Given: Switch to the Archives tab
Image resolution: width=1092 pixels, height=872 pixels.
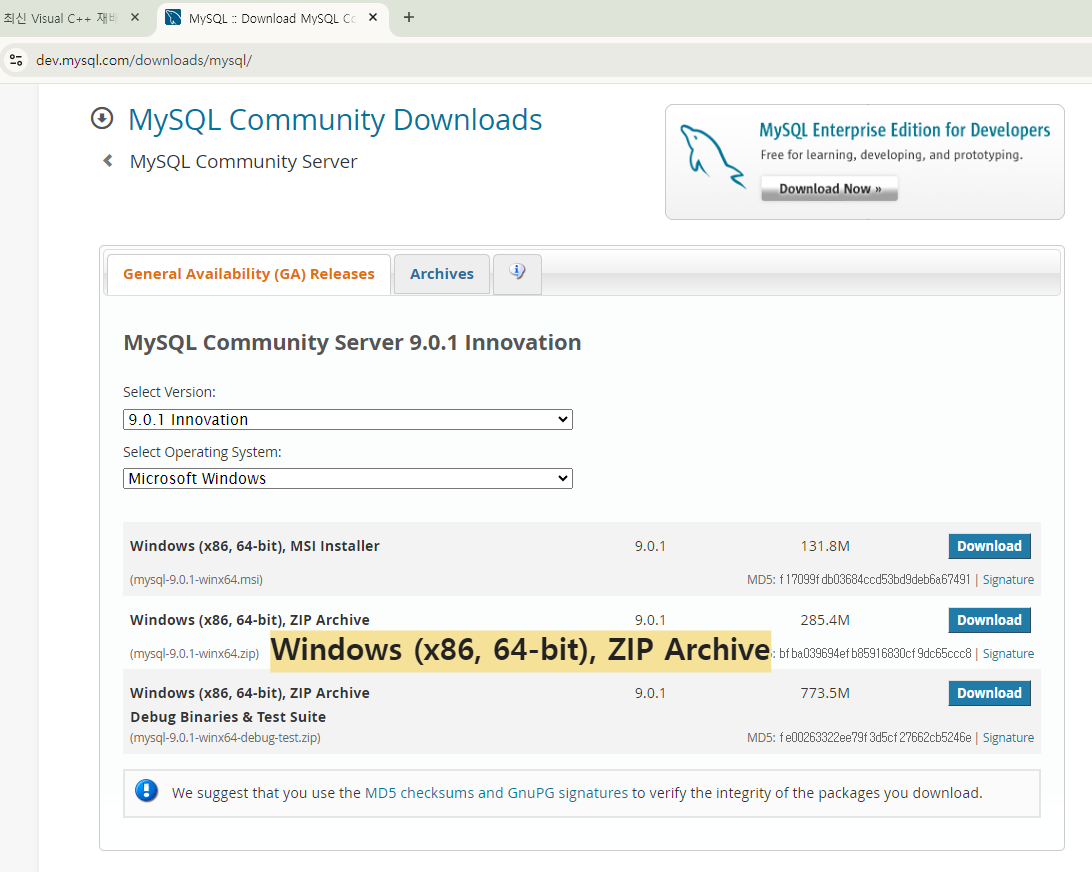Looking at the screenshot, I should point(442,274).
